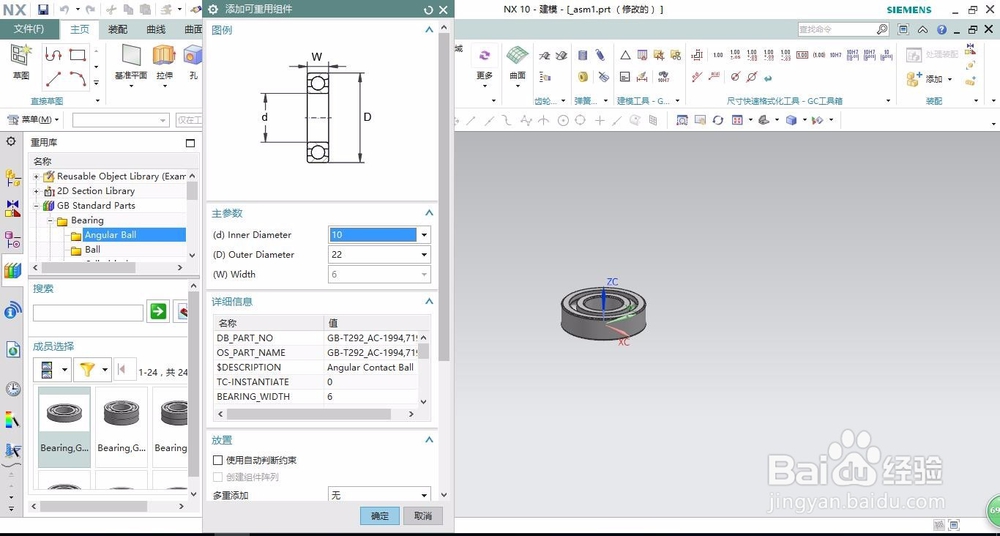Switch to the 曲面 ribbon tab
This screenshot has height=536, width=1000.
(193, 29)
